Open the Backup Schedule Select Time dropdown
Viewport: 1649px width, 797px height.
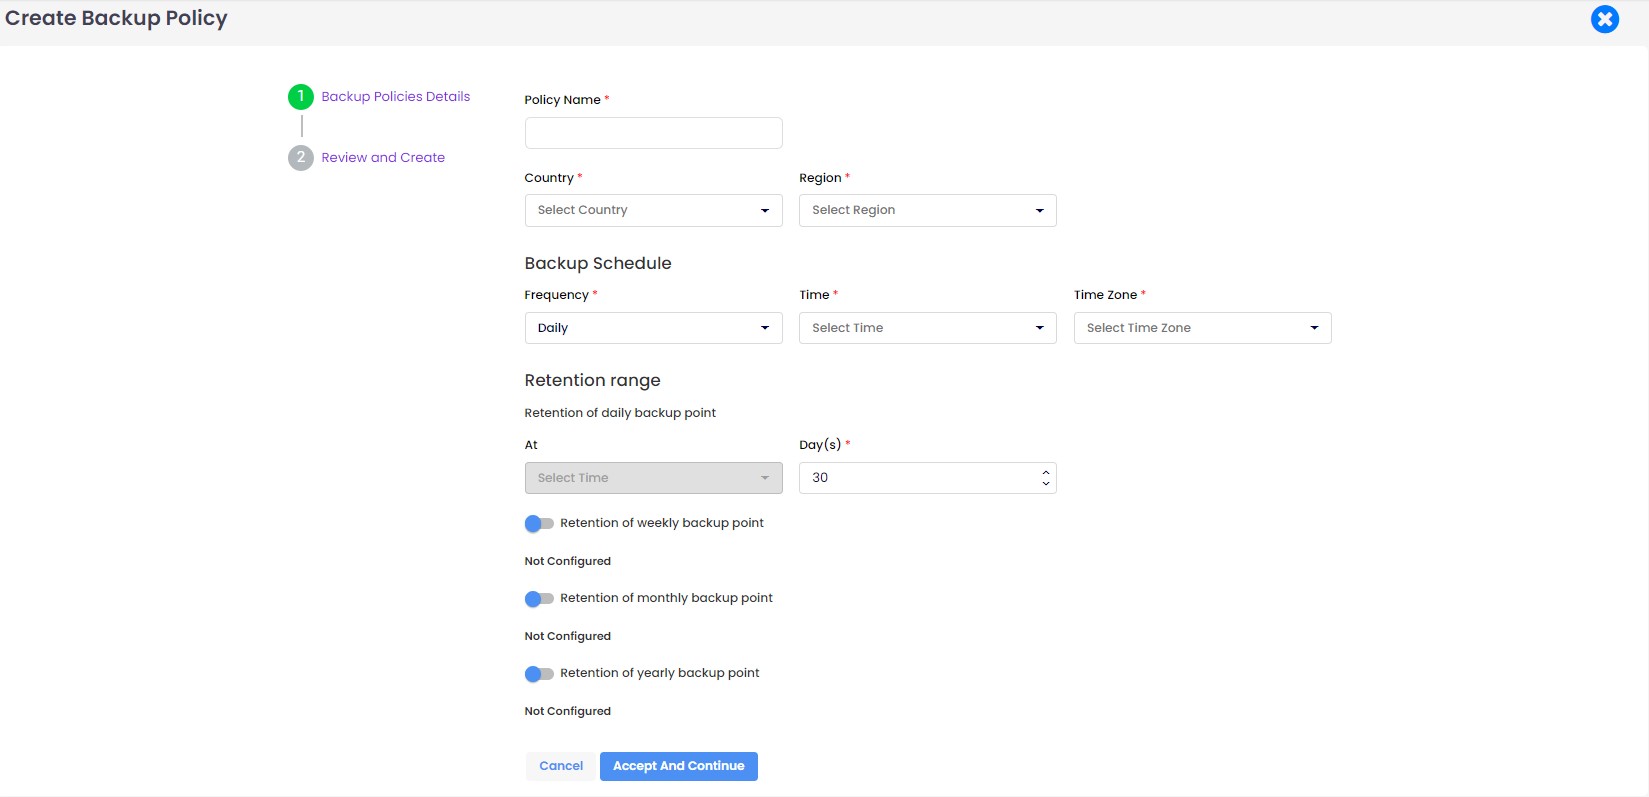click(x=927, y=328)
